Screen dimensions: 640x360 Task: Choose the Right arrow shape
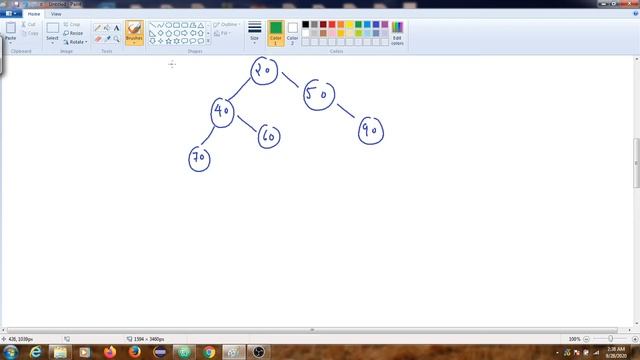click(184, 33)
